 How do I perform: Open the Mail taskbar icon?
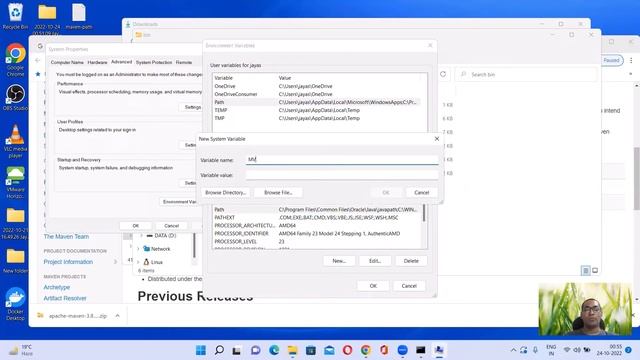coord(329,350)
